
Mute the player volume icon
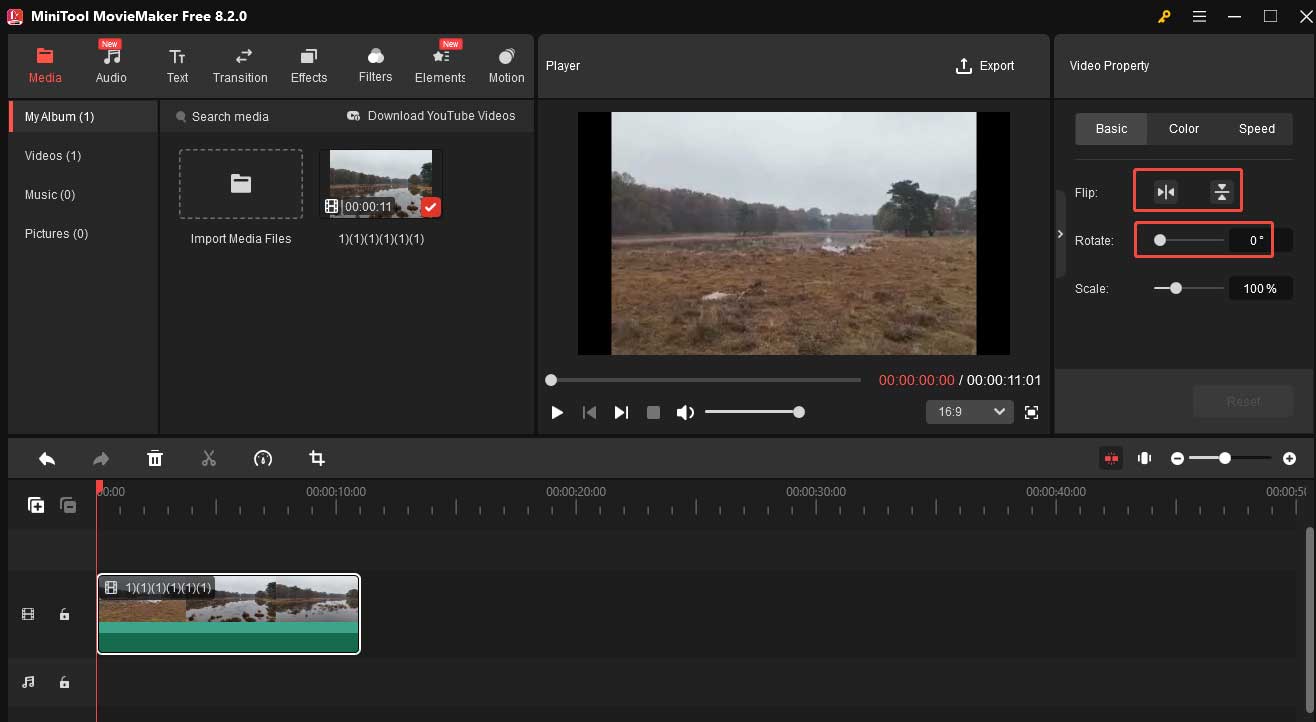click(685, 412)
